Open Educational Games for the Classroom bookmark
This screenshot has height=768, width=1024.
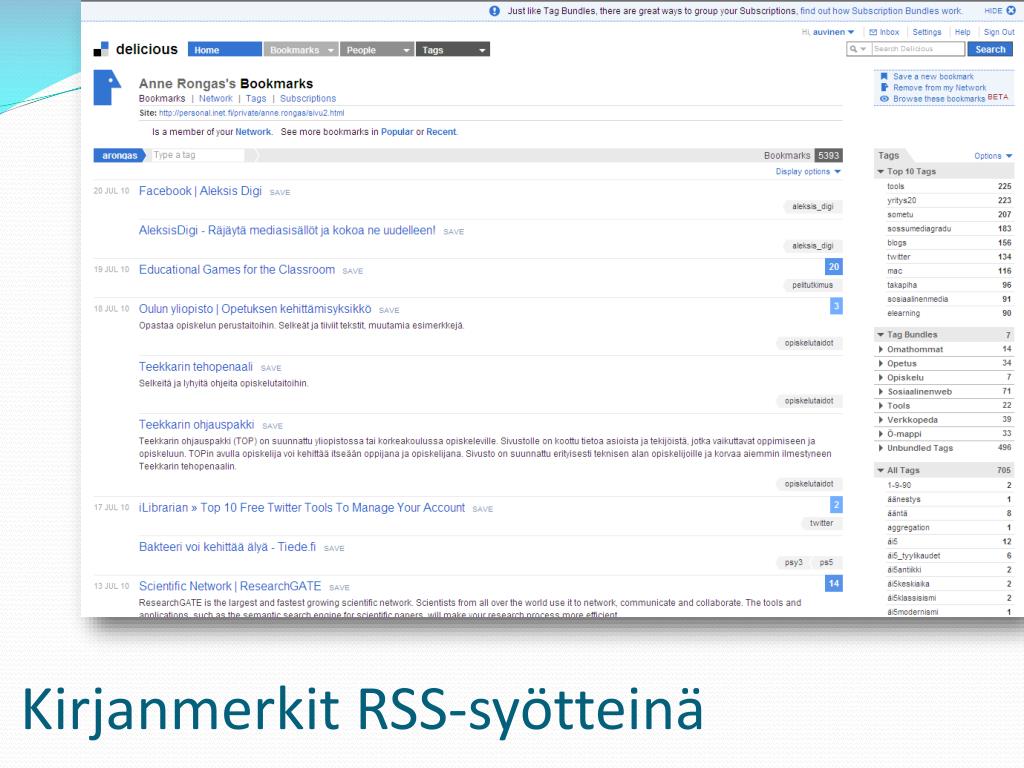[237, 270]
